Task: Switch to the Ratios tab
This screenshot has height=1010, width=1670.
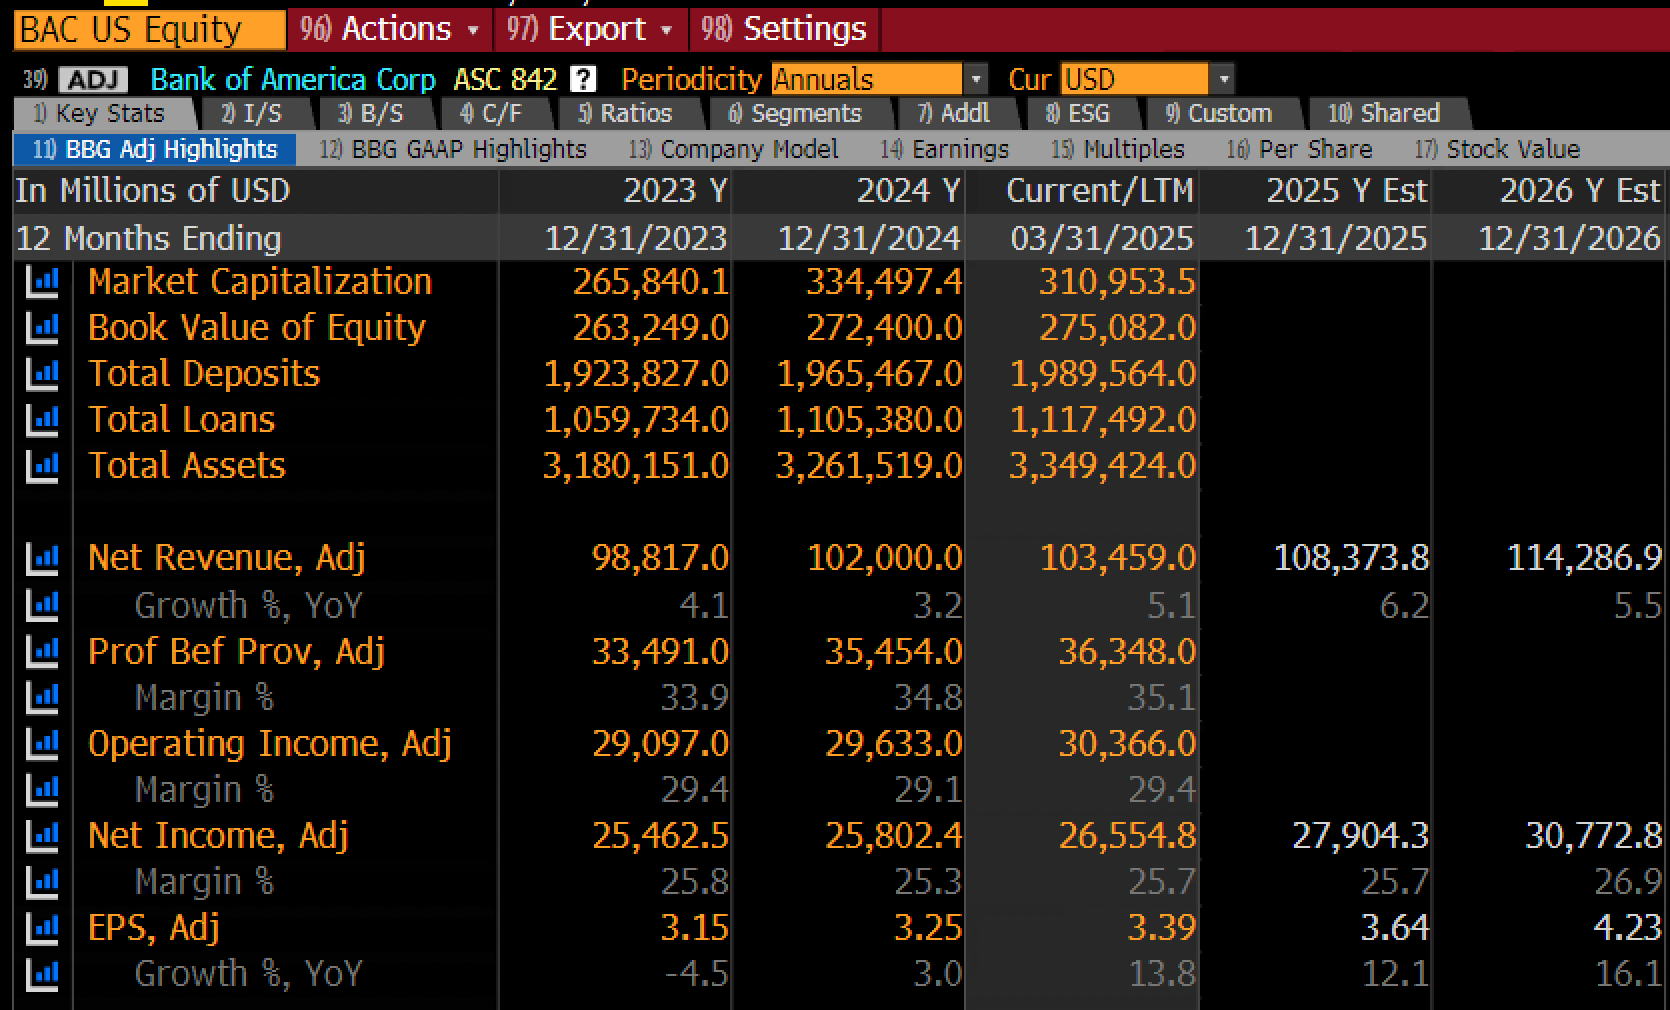Action: (625, 113)
